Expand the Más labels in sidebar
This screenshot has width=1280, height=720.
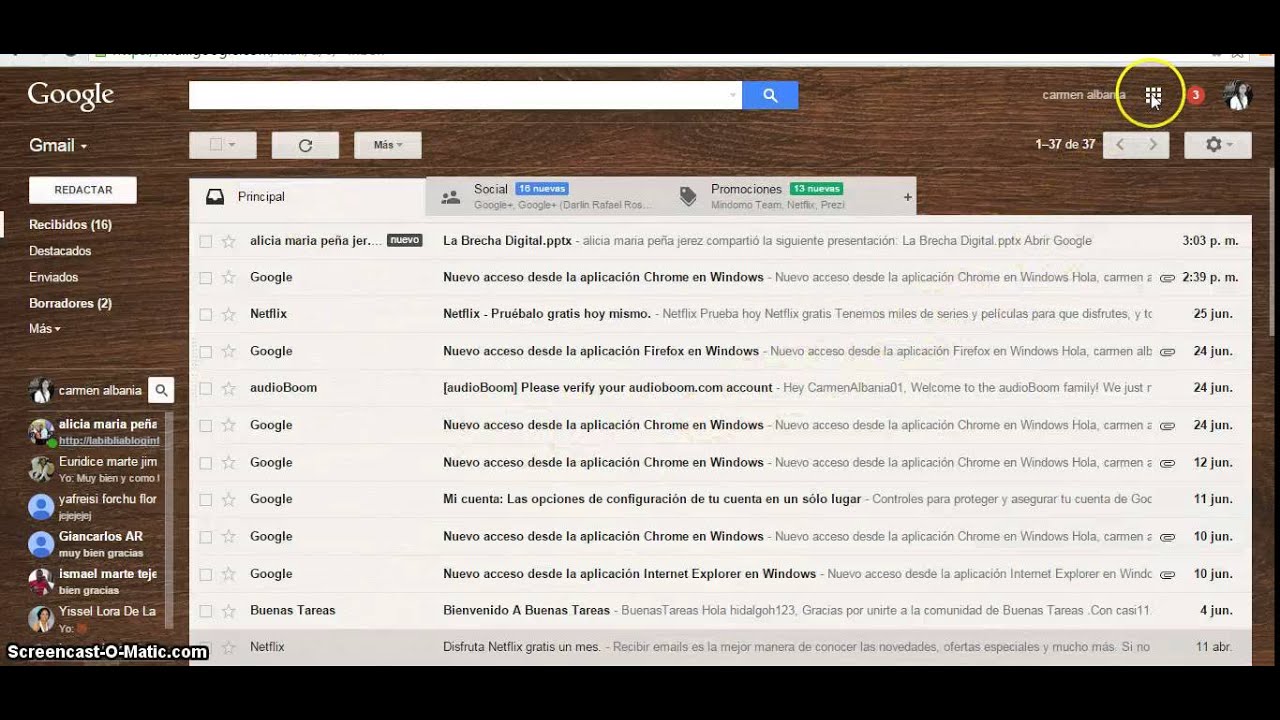[45, 329]
